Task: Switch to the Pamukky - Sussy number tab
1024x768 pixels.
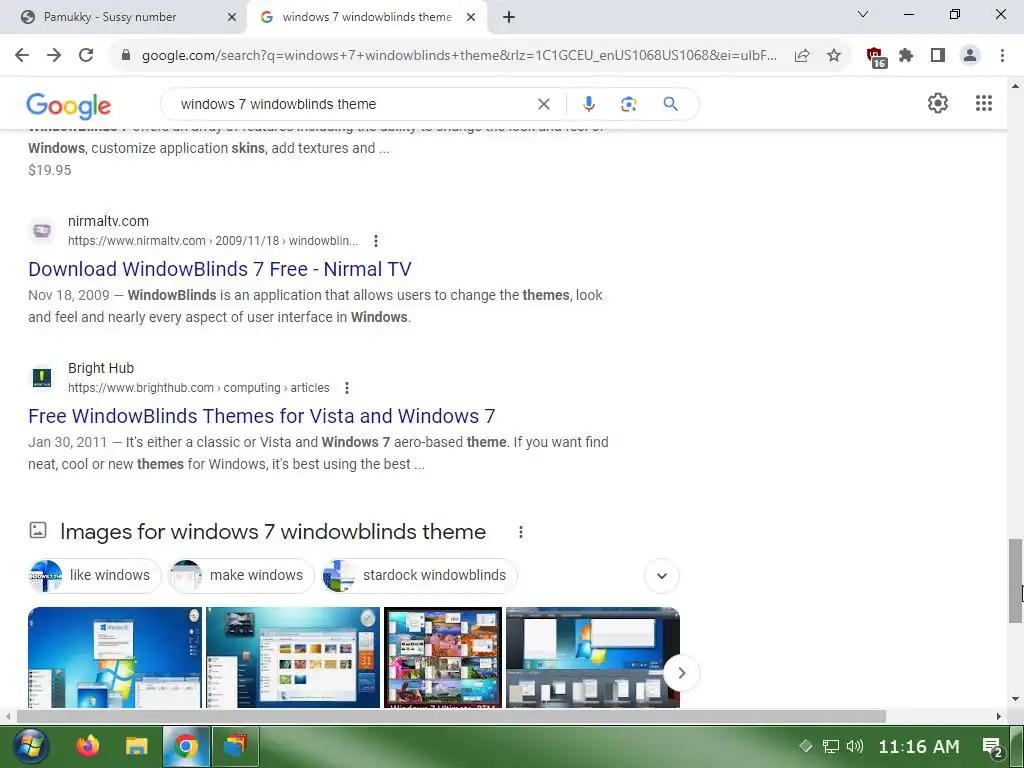Action: (124, 18)
